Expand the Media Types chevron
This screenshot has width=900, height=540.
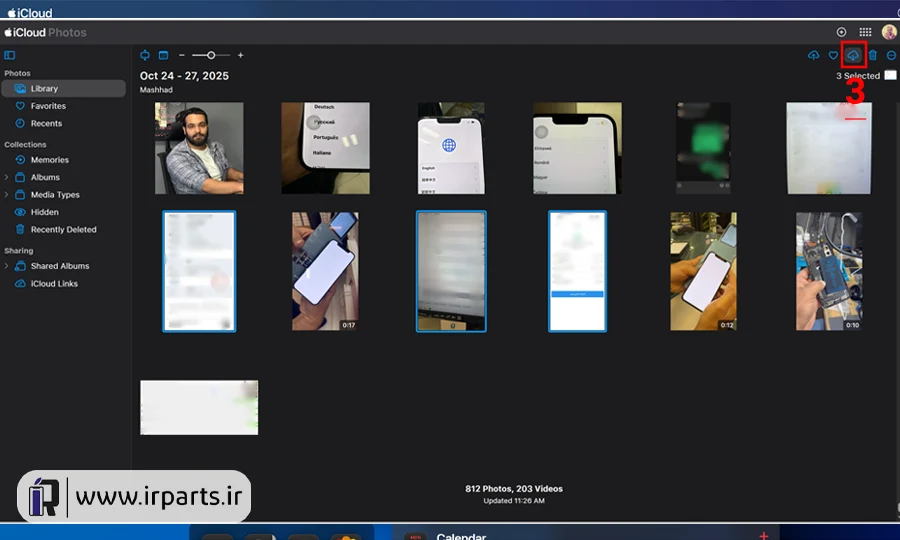pyautogui.click(x=6, y=195)
